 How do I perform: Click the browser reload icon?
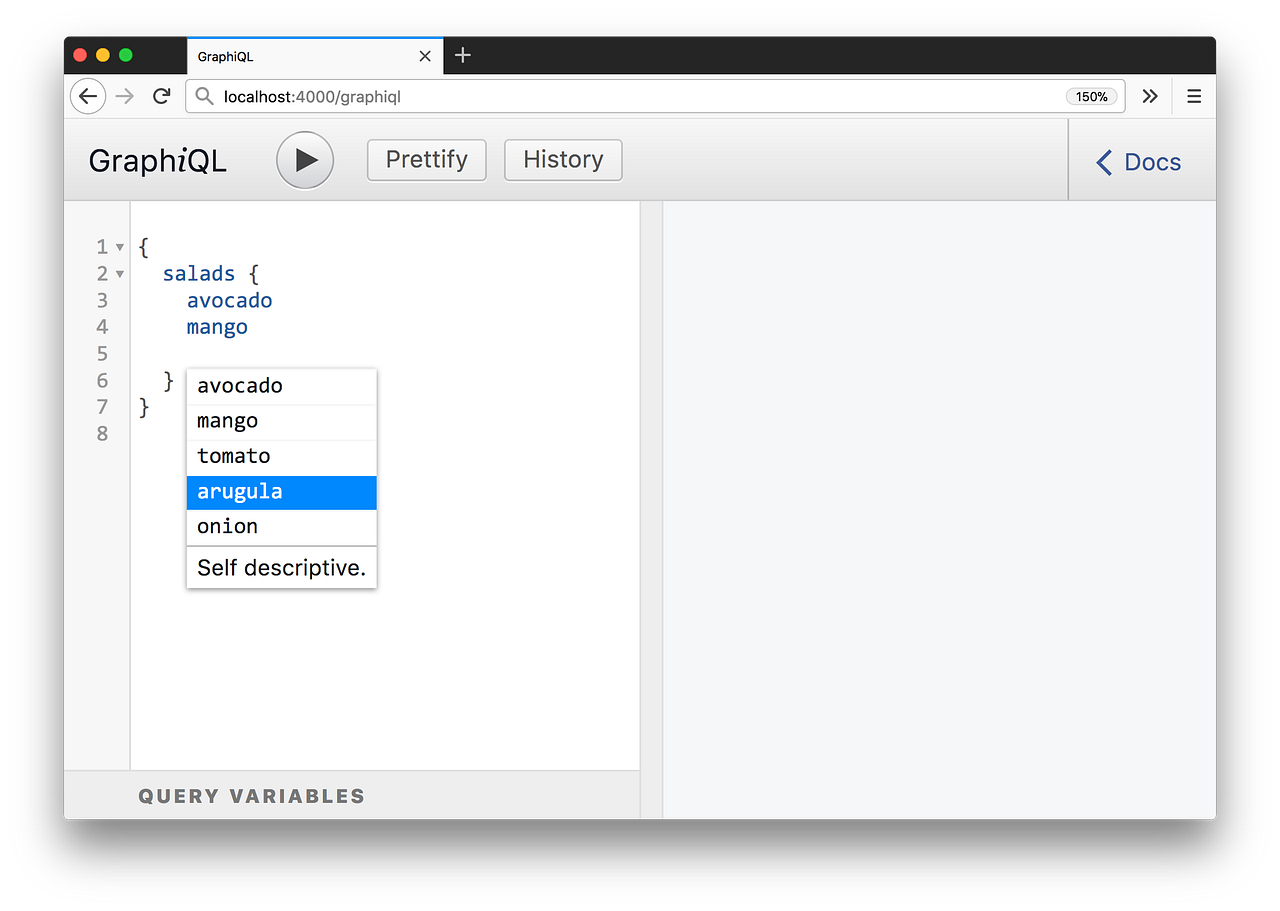point(161,96)
